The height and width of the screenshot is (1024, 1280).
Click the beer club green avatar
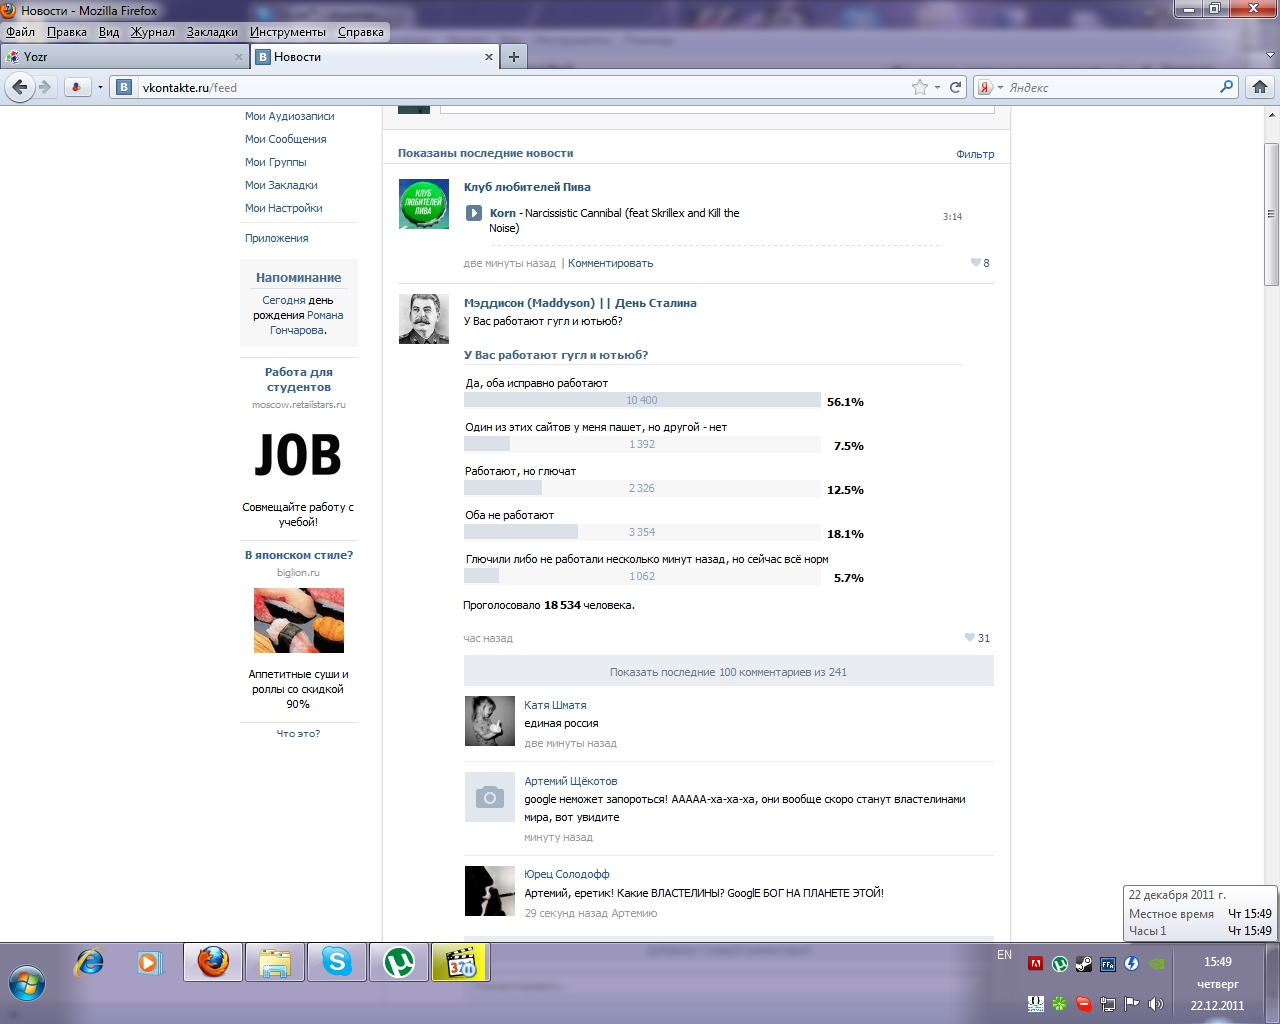point(424,204)
